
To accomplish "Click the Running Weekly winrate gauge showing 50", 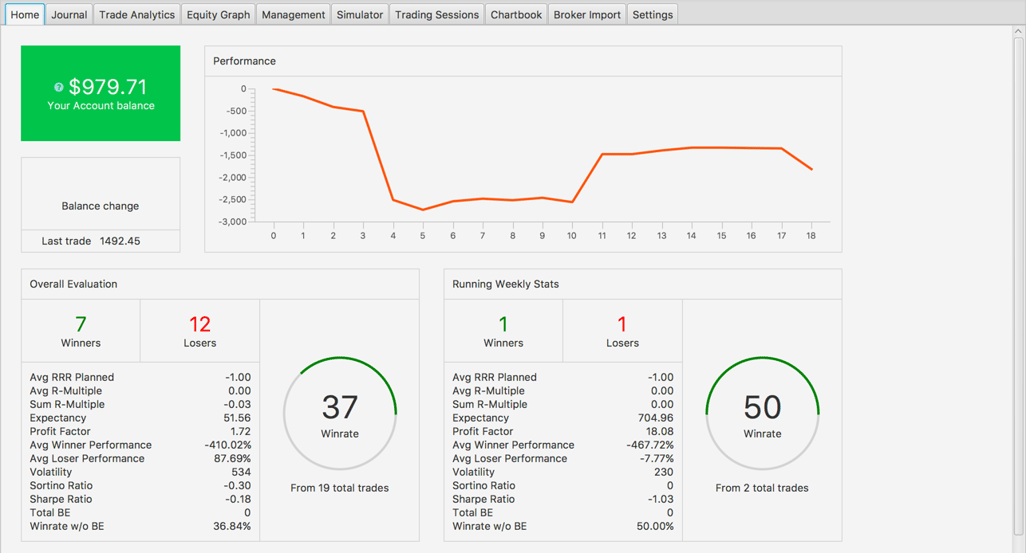I will 762,414.
